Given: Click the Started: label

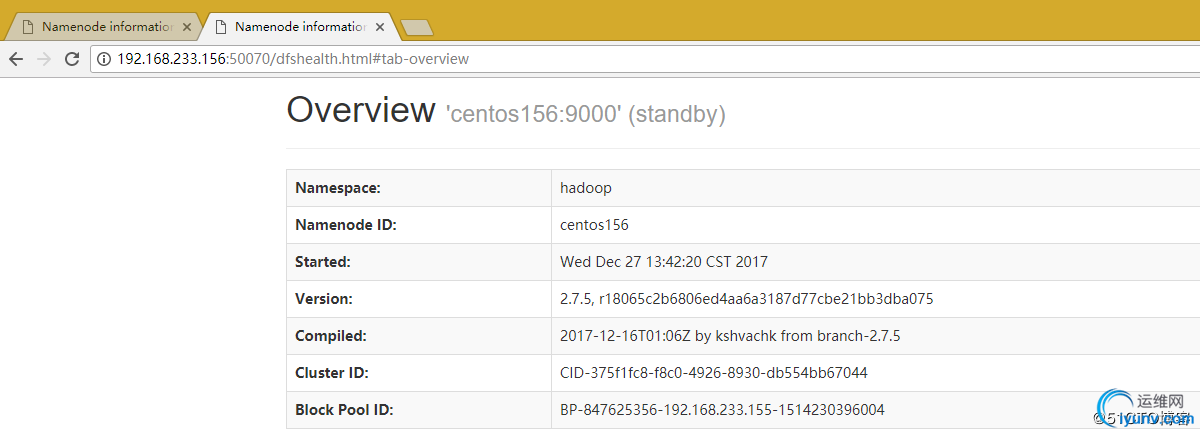Looking at the screenshot, I should coord(322,262).
